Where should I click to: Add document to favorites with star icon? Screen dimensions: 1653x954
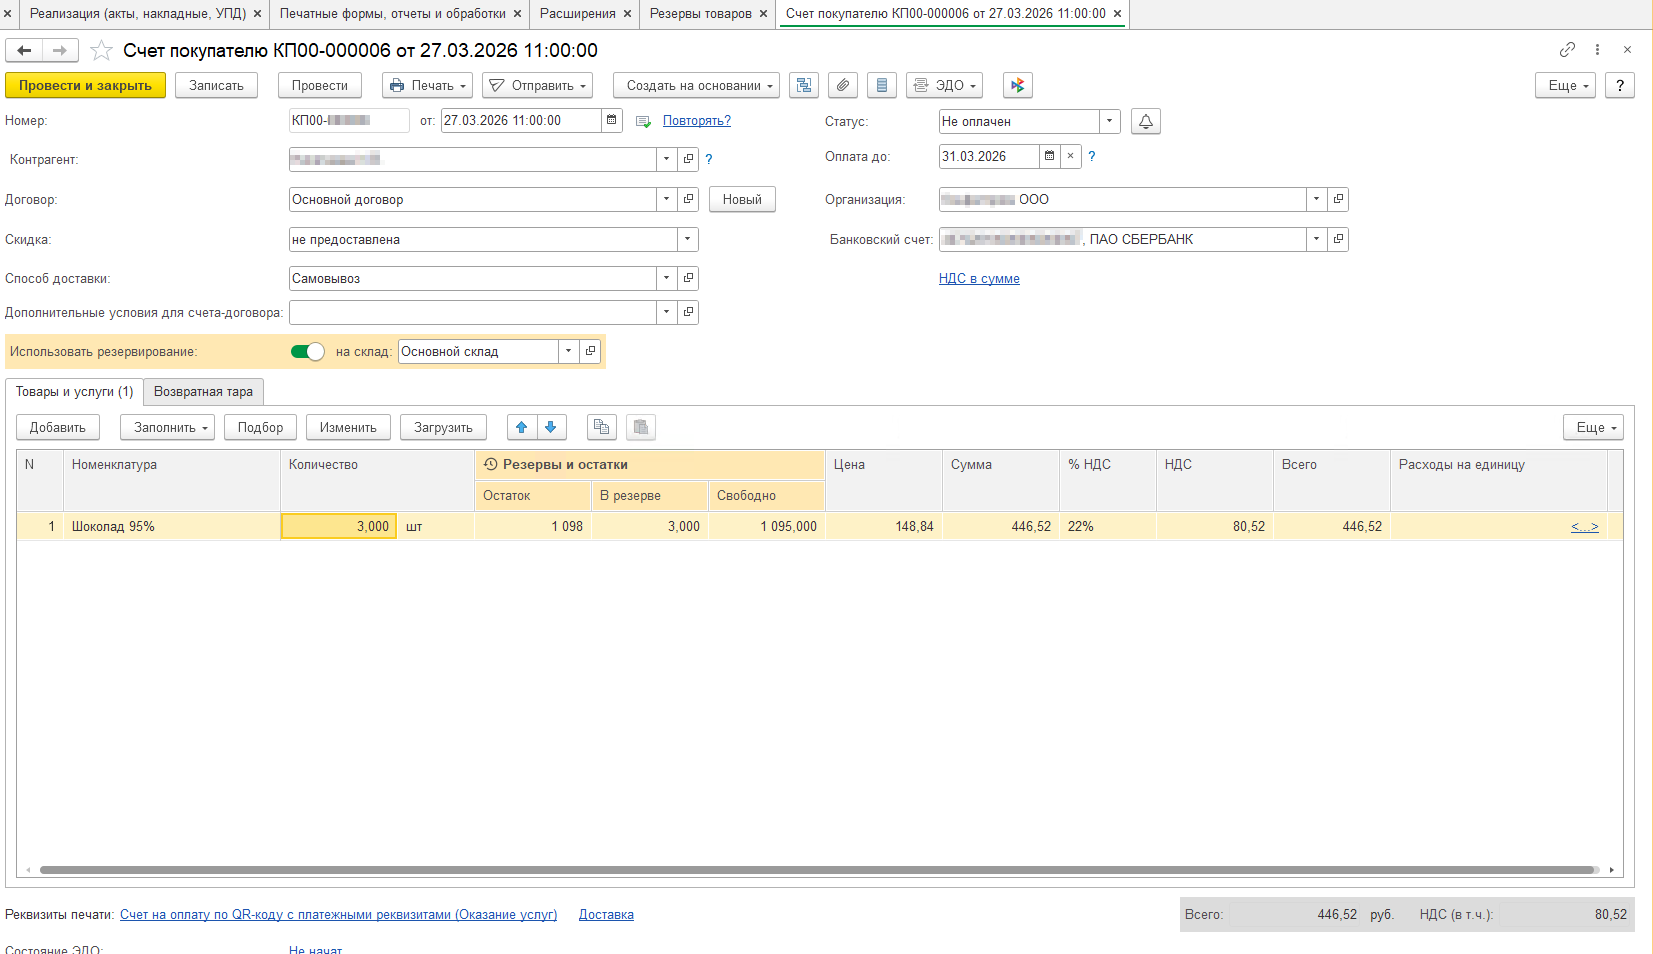(x=101, y=50)
